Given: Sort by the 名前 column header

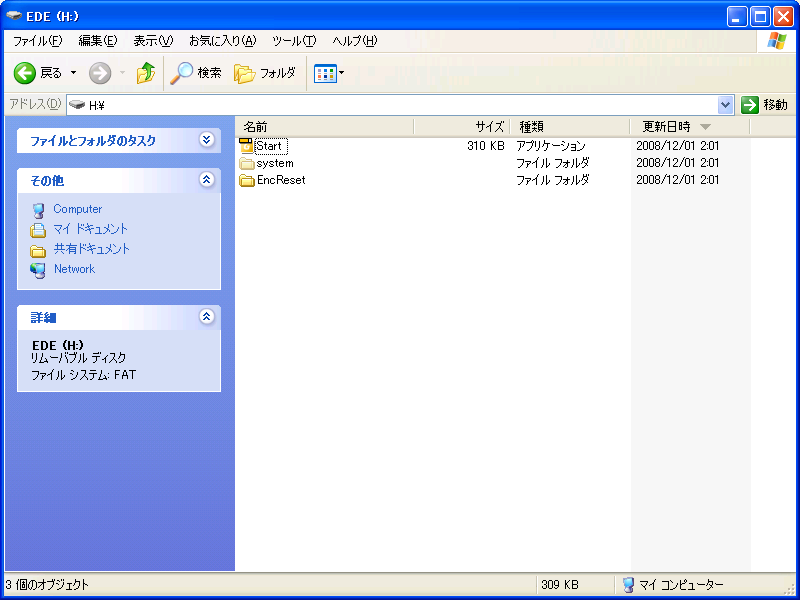Looking at the screenshot, I should [324, 127].
